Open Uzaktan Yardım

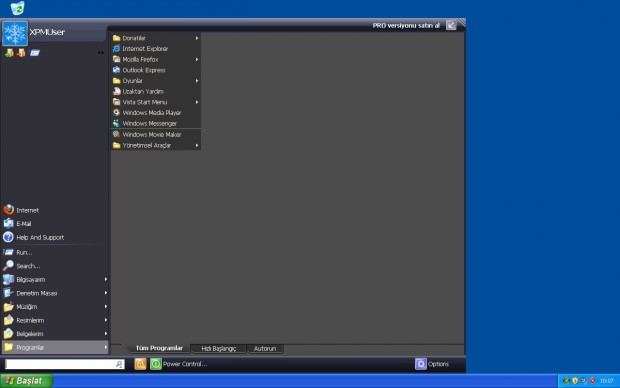[156, 91]
